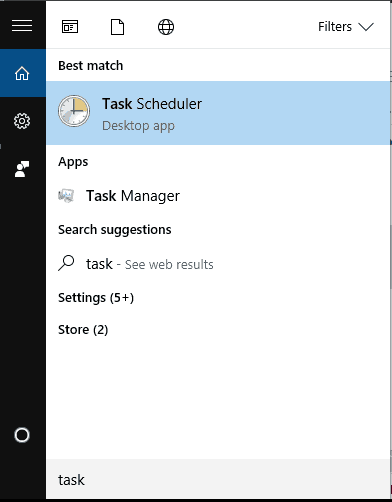Screen dimensions: 392x502
Task: Expand the Settings (5+) results group
Action: pos(96,298)
